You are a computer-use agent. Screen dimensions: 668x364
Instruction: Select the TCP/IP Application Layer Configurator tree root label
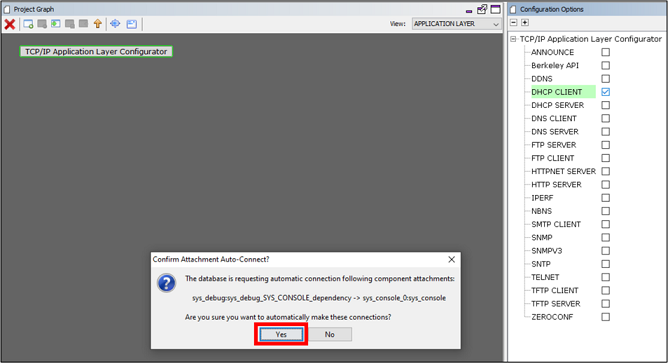coord(590,39)
